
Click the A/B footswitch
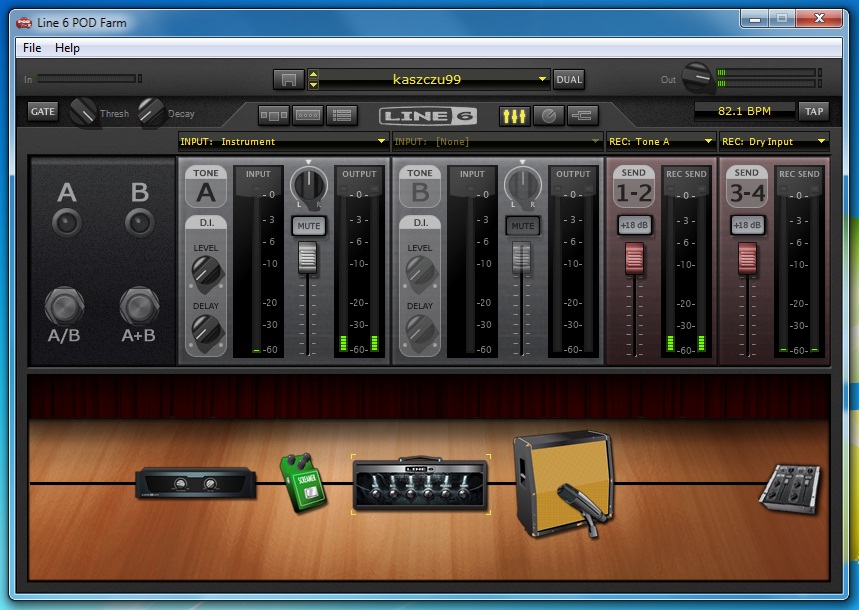(65, 306)
